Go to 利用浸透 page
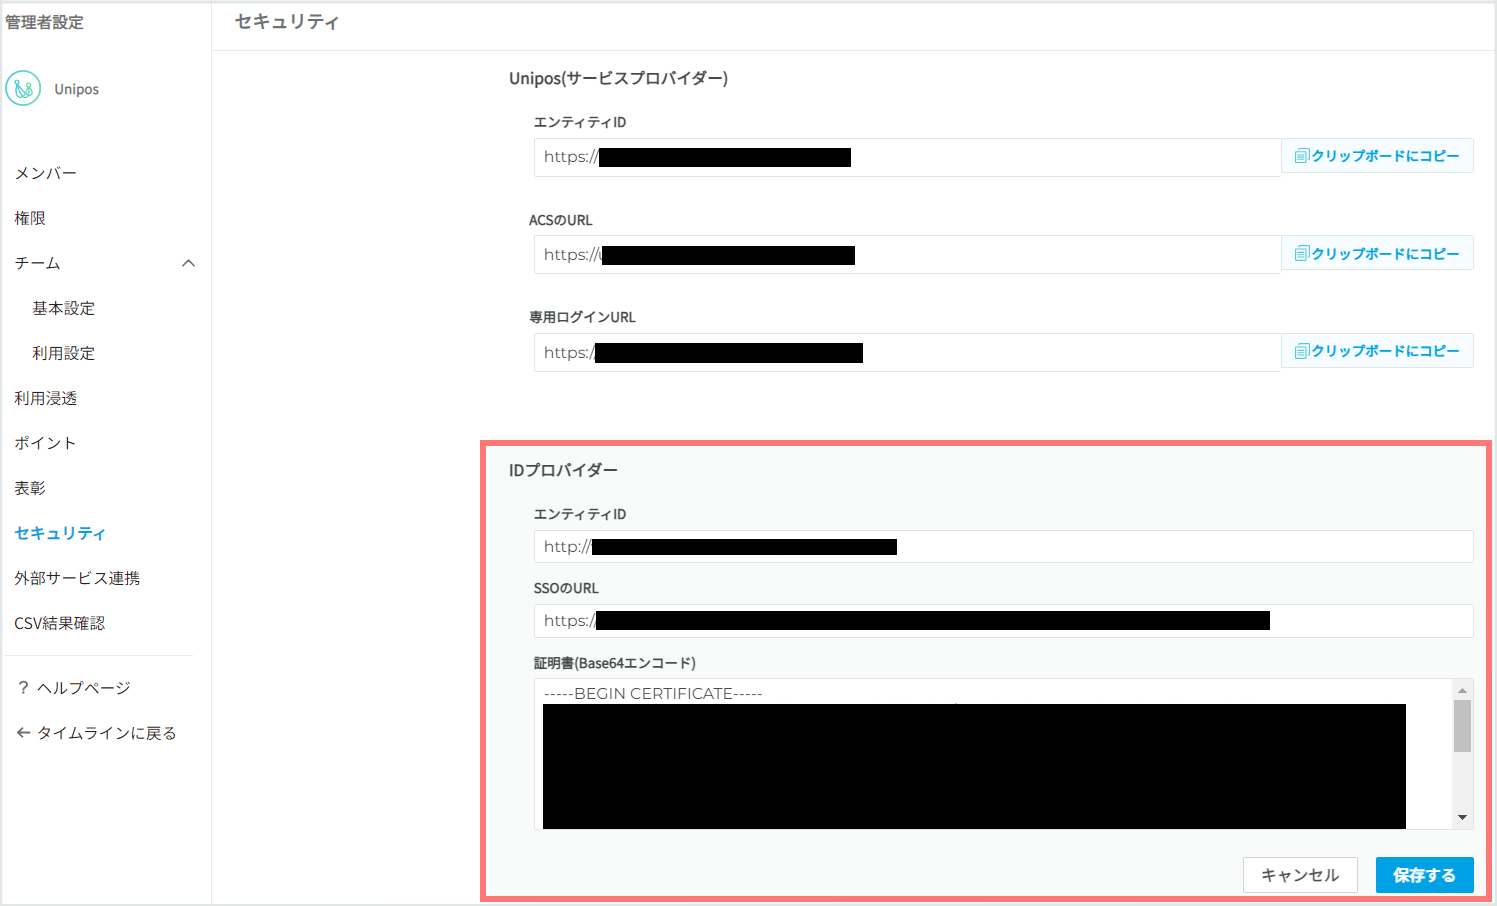This screenshot has height=906, width=1497. pos(45,398)
